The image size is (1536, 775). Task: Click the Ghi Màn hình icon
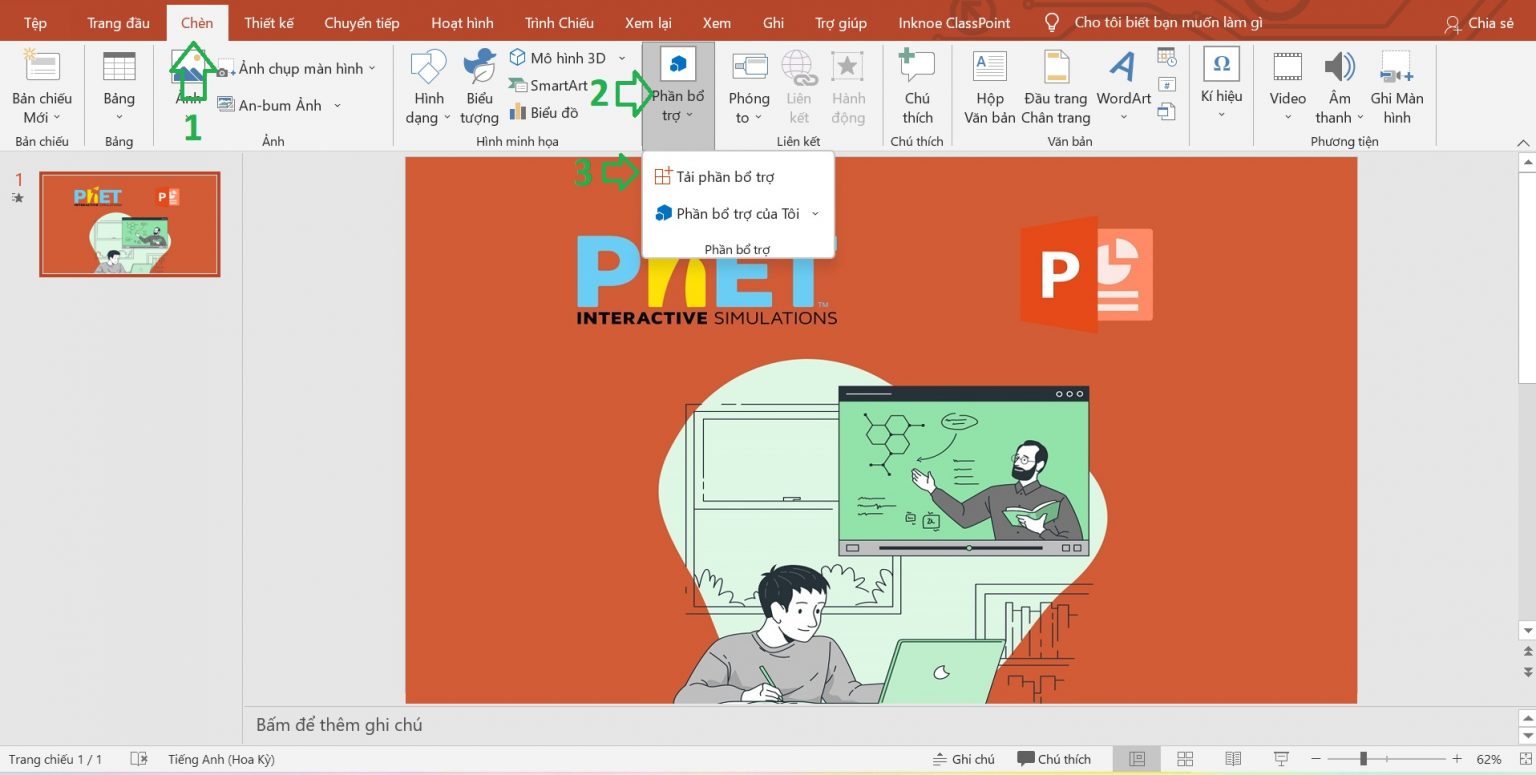[1396, 68]
